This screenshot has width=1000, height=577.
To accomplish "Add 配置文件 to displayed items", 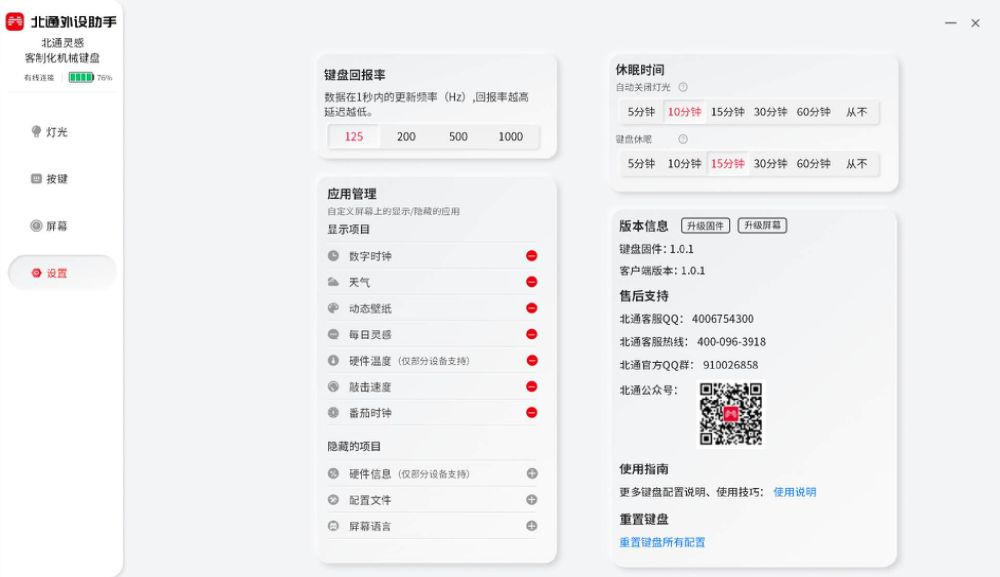I will click(532, 499).
